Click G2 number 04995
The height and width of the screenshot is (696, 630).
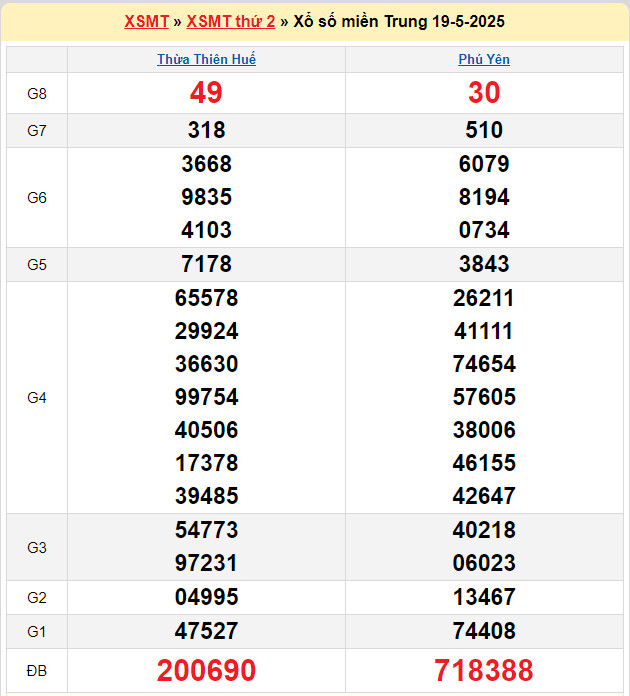(206, 597)
